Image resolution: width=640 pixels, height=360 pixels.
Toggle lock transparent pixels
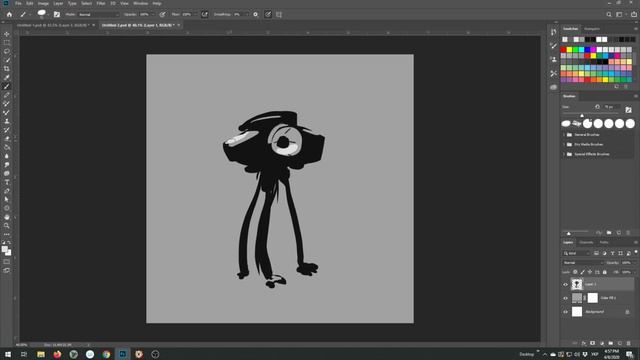pyautogui.click(x=575, y=272)
